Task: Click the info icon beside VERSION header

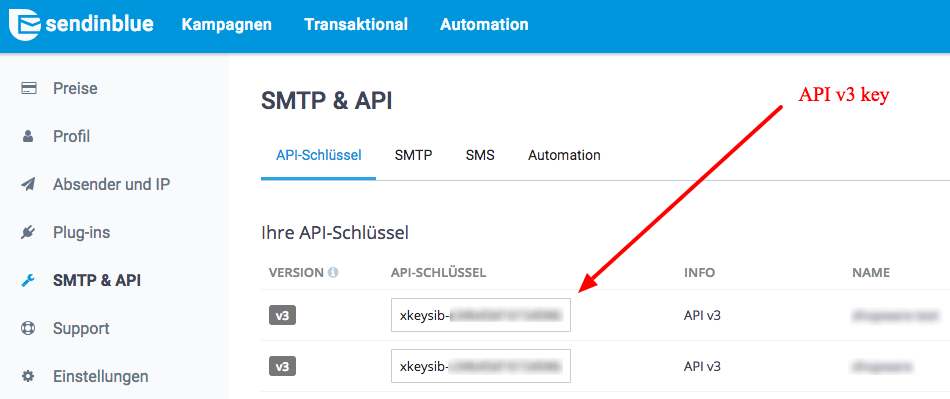Action: pos(333,273)
